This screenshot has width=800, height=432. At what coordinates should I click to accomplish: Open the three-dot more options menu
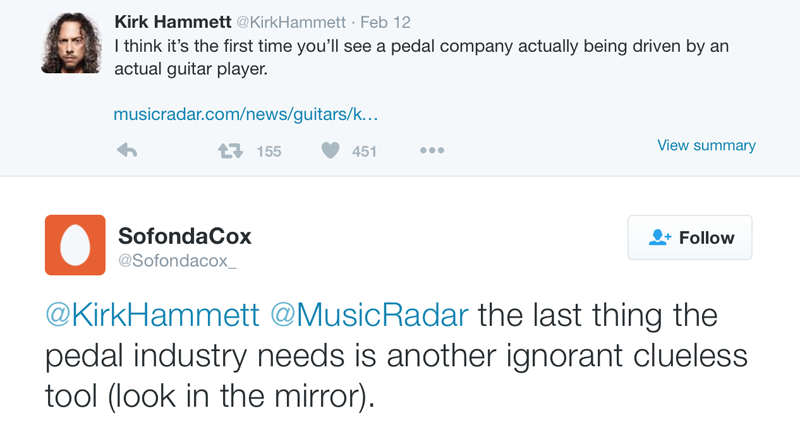(431, 151)
